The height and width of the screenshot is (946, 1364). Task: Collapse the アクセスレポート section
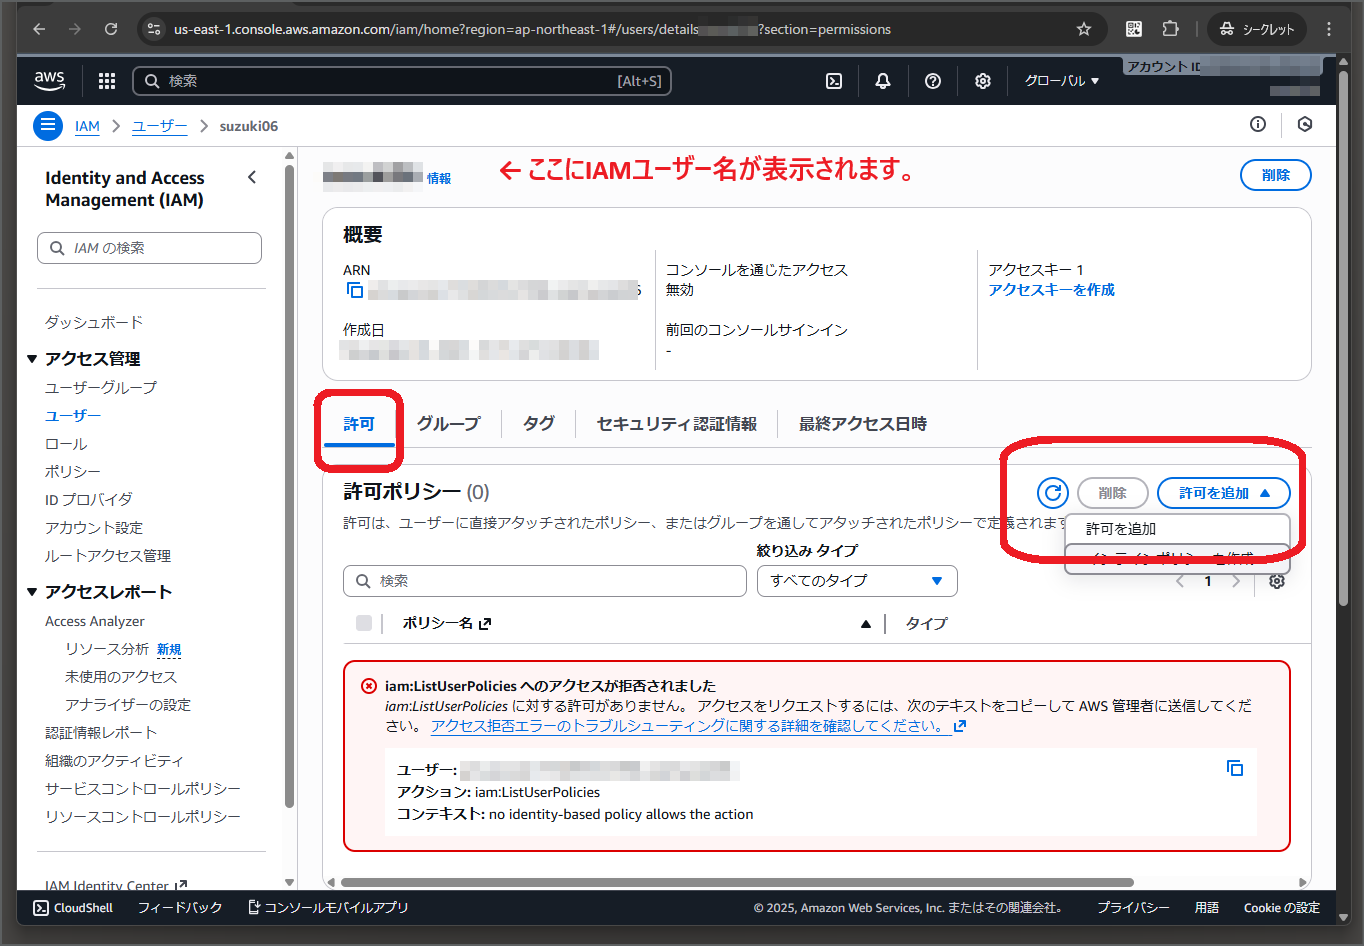(100, 592)
